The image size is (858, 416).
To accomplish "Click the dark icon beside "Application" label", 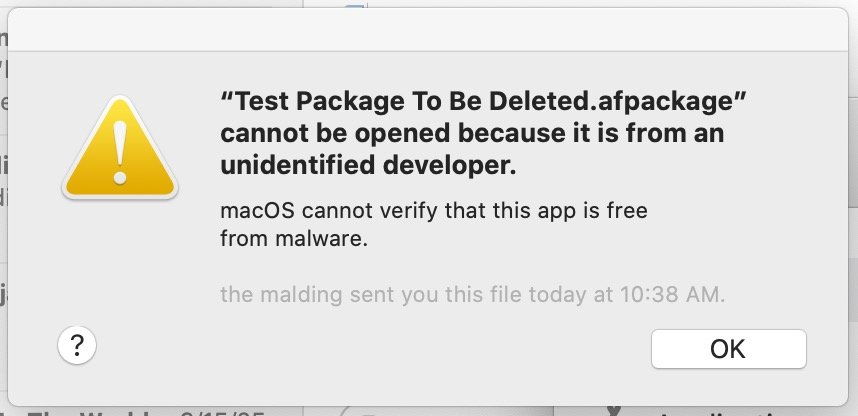I will tap(614, 412).
